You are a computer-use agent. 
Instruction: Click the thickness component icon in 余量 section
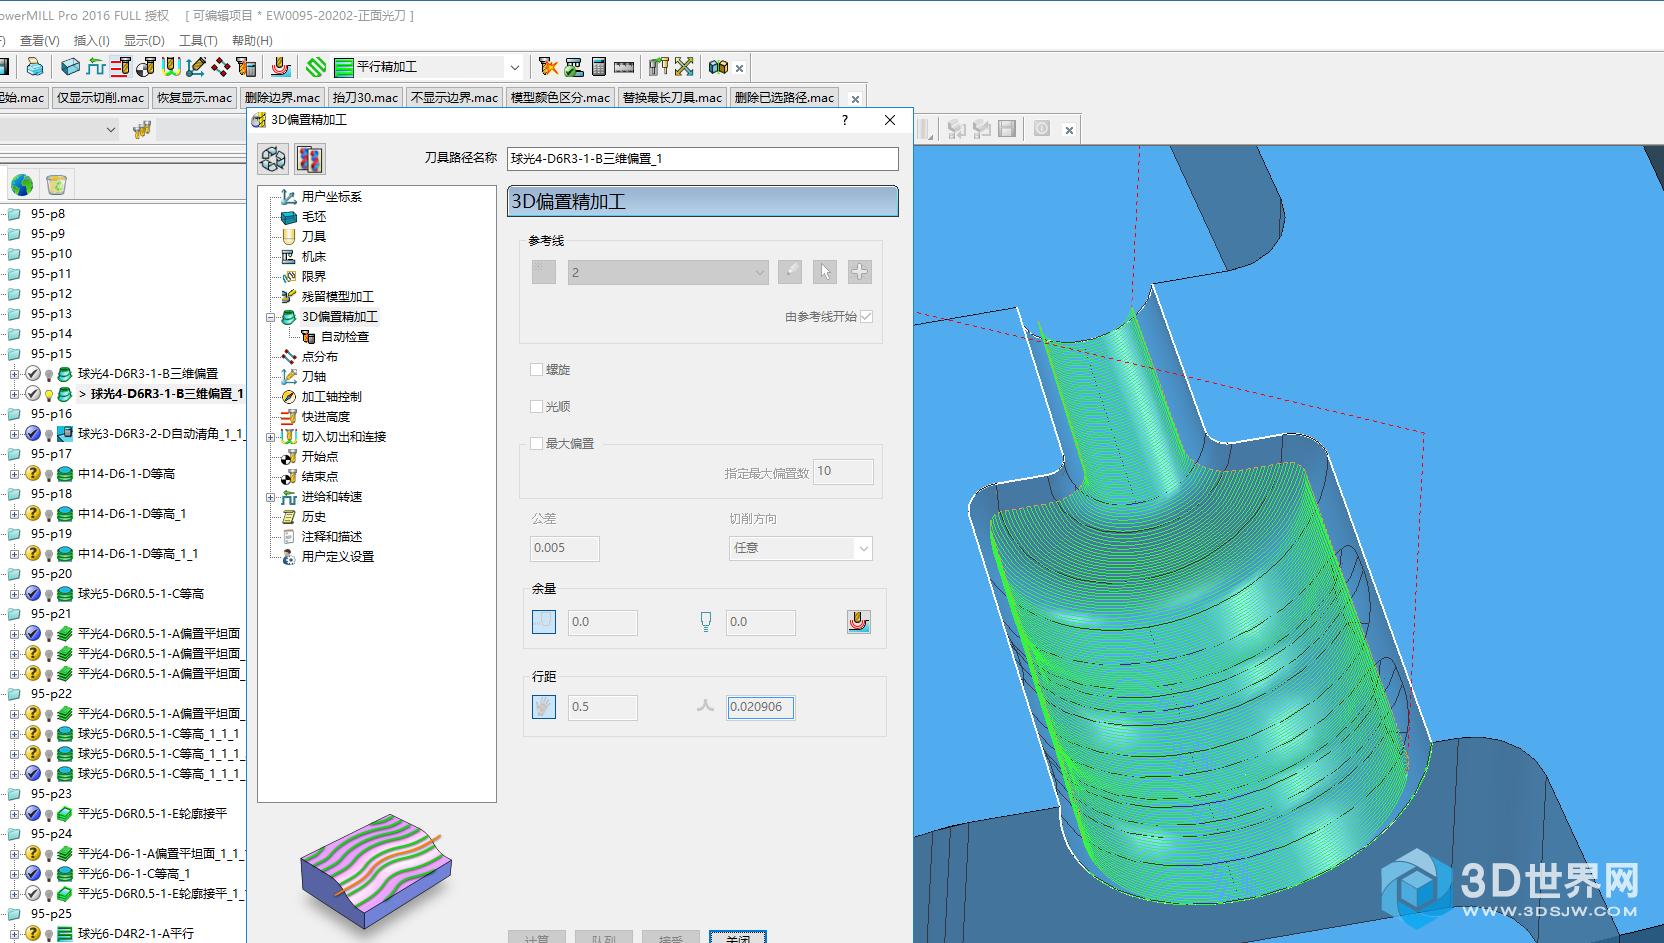[858, 622]
